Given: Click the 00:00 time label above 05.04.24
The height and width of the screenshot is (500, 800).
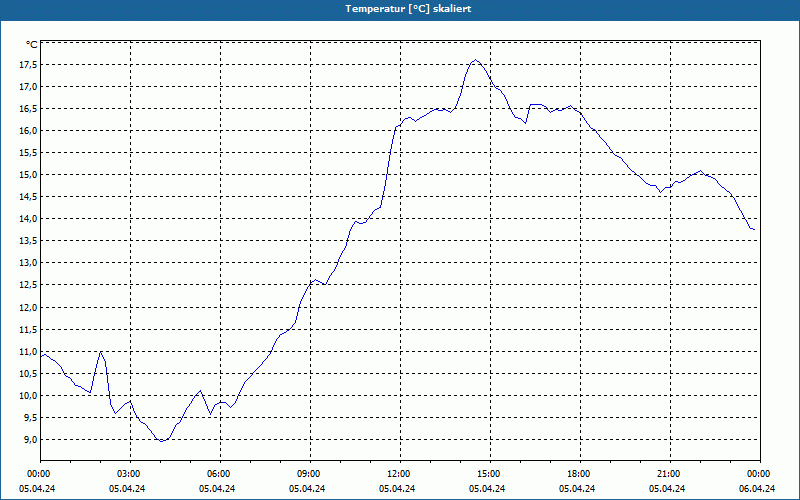Looking at the screenshot, I should coord(37,473).
